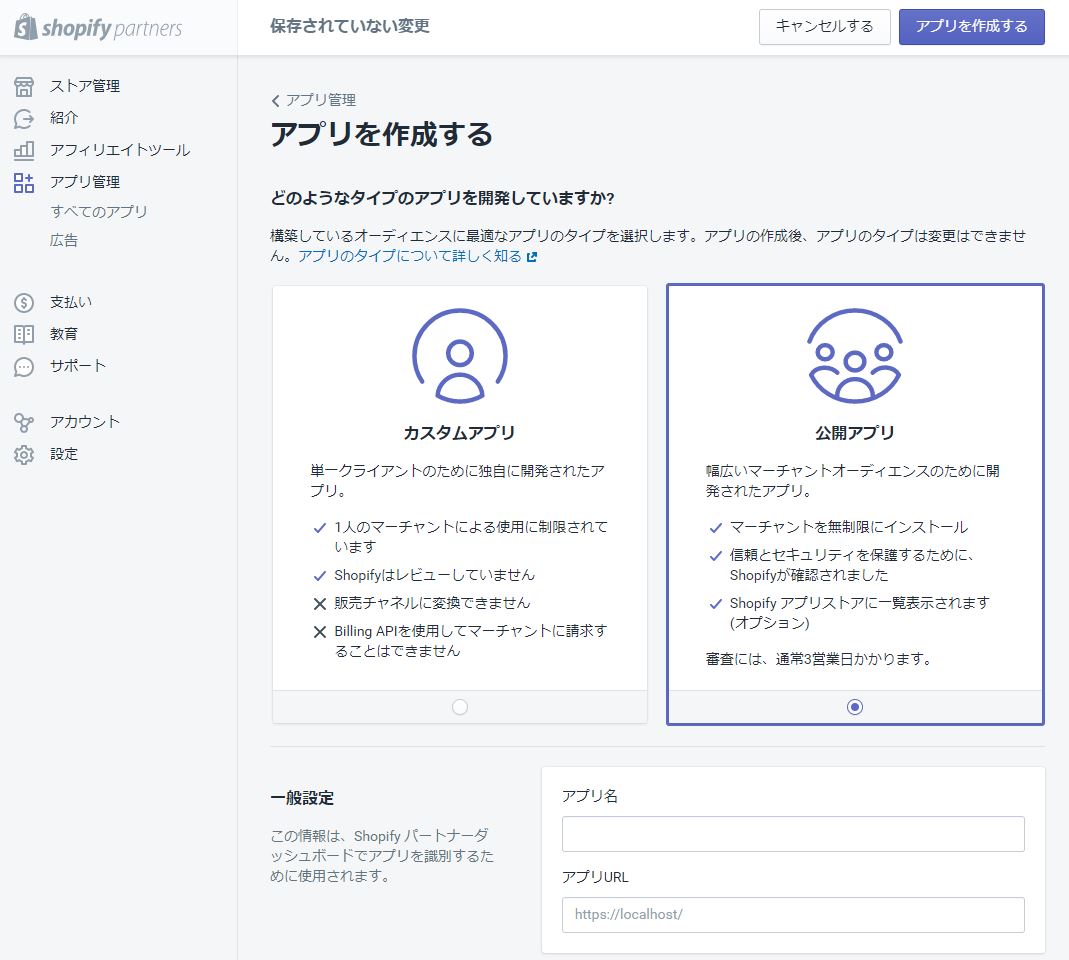Open 設定 via the gear icon
The image size is (1069, 960).
pos(24,454)
